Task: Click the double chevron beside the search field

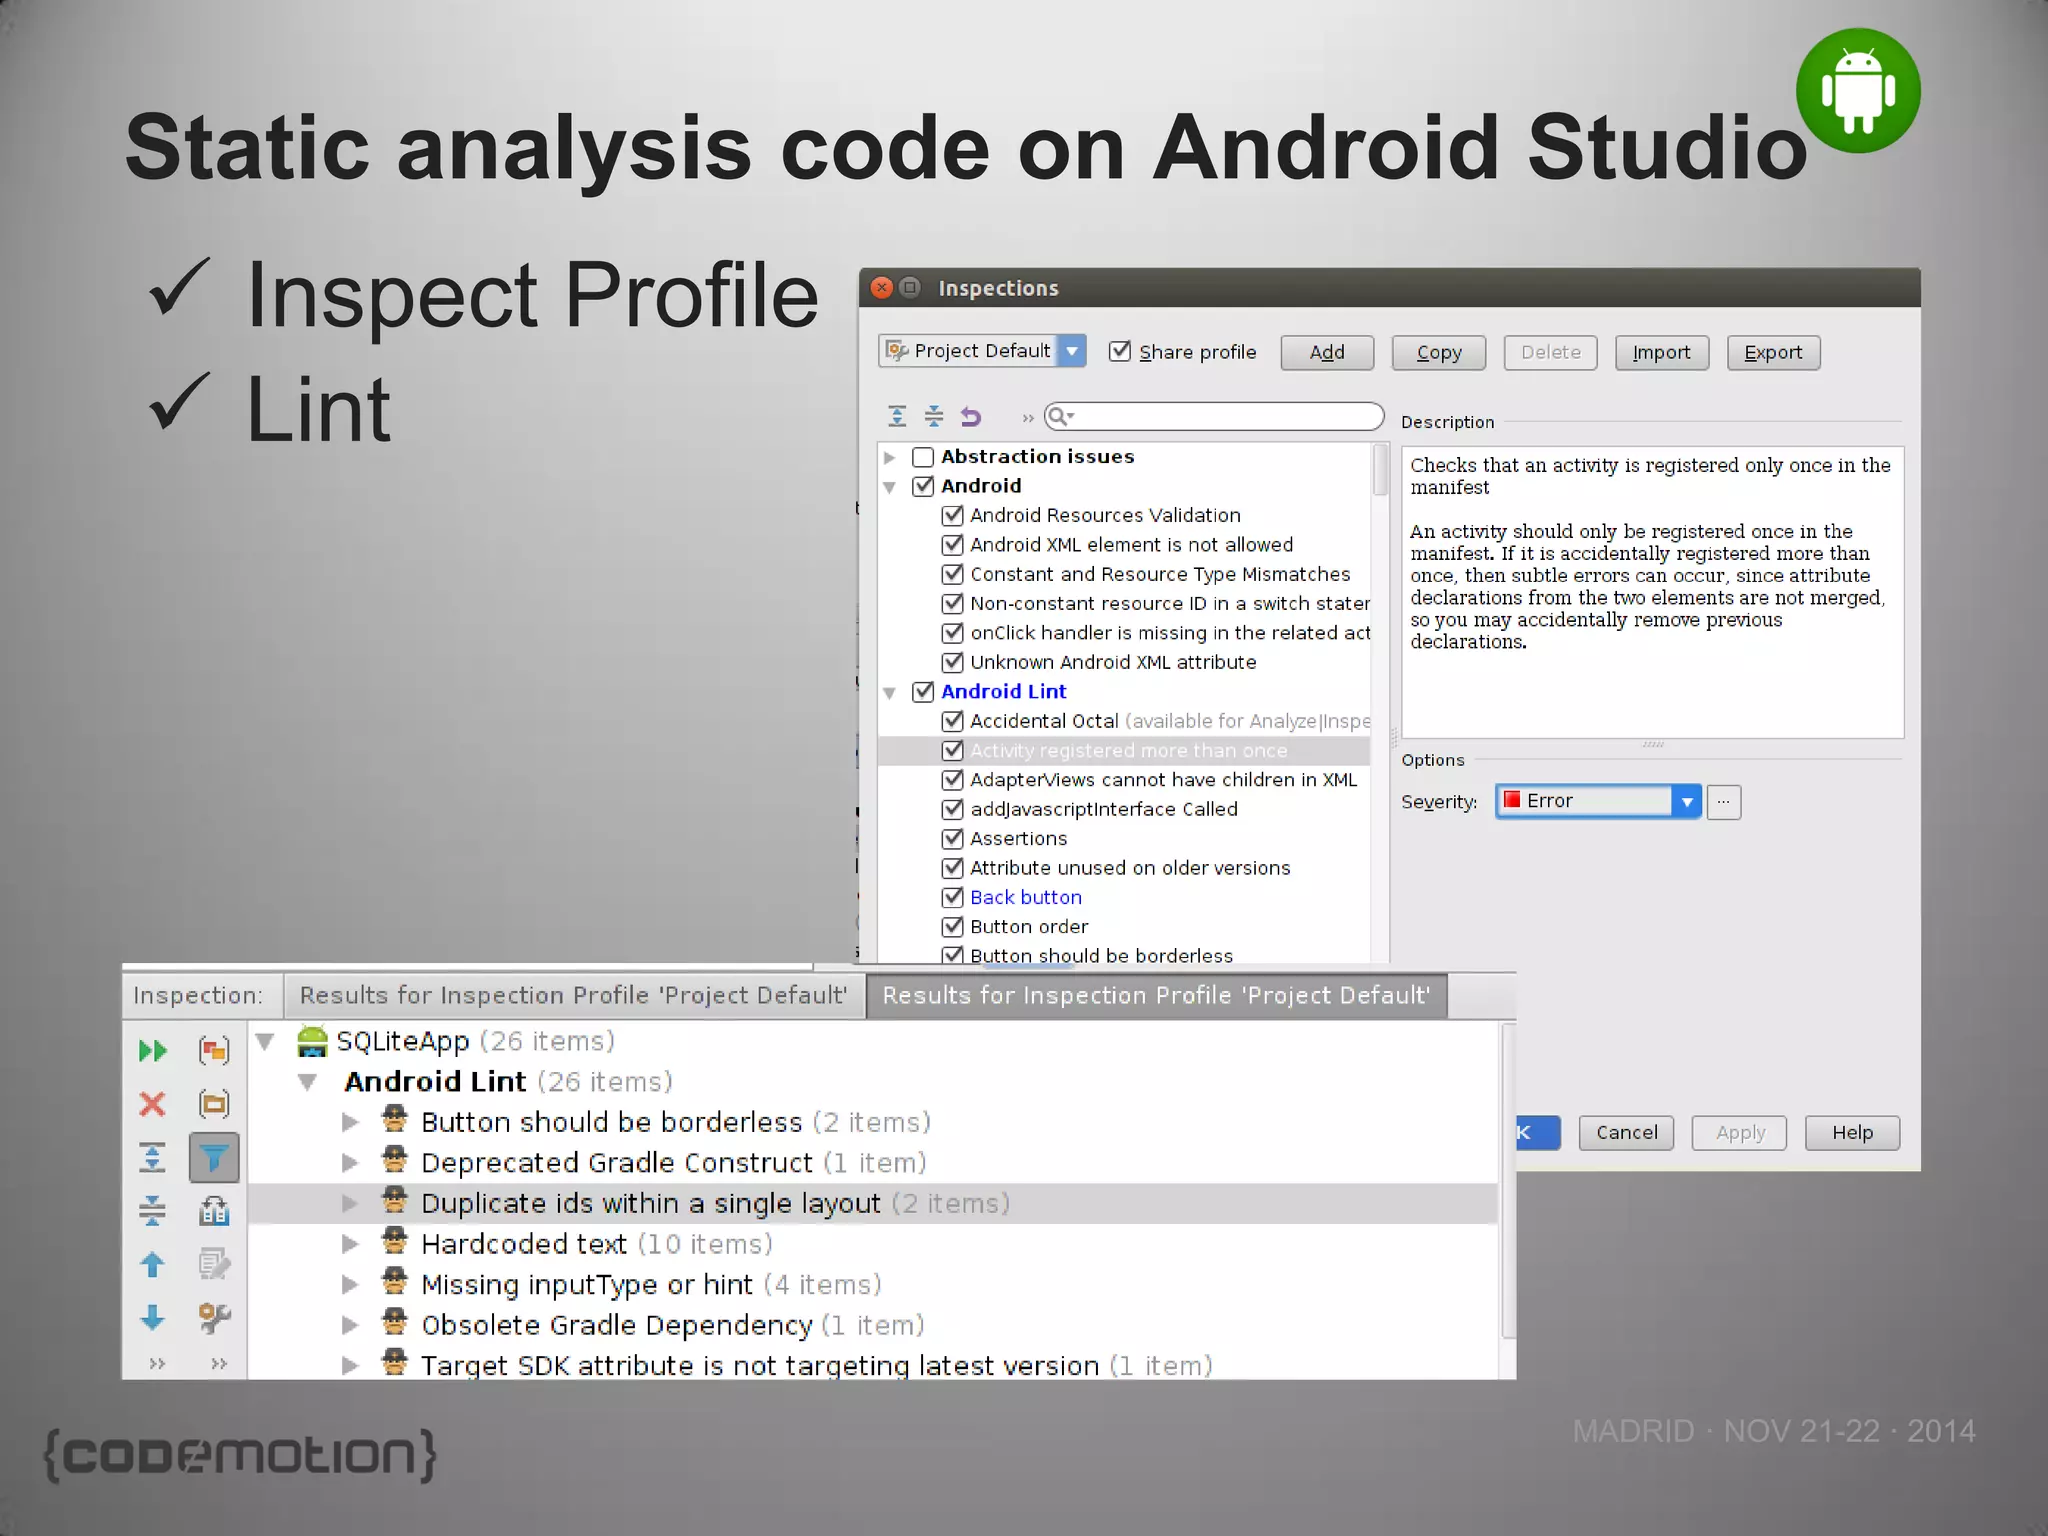Action: 1027,418
